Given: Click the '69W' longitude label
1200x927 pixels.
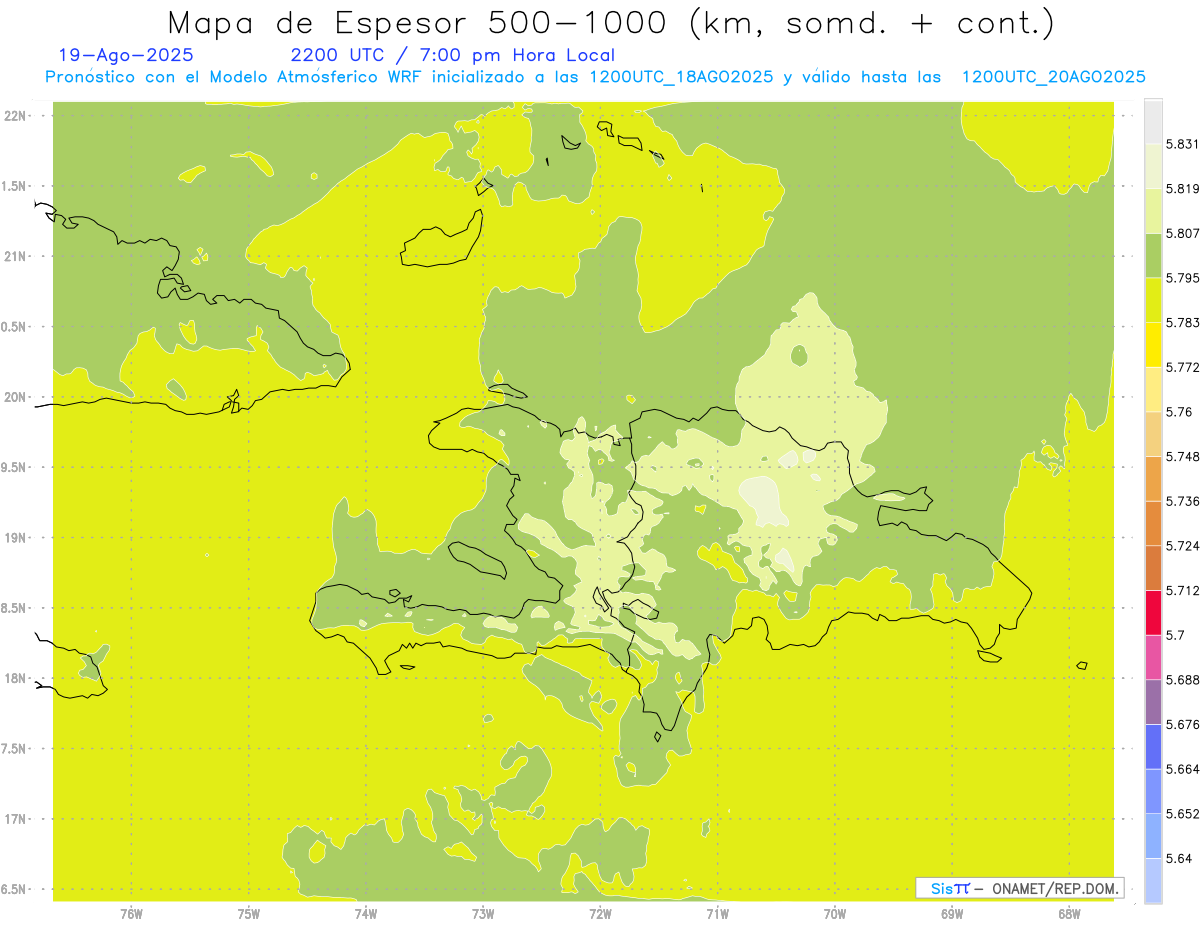Looking at the screenshot, I should (x=952, y=914).
